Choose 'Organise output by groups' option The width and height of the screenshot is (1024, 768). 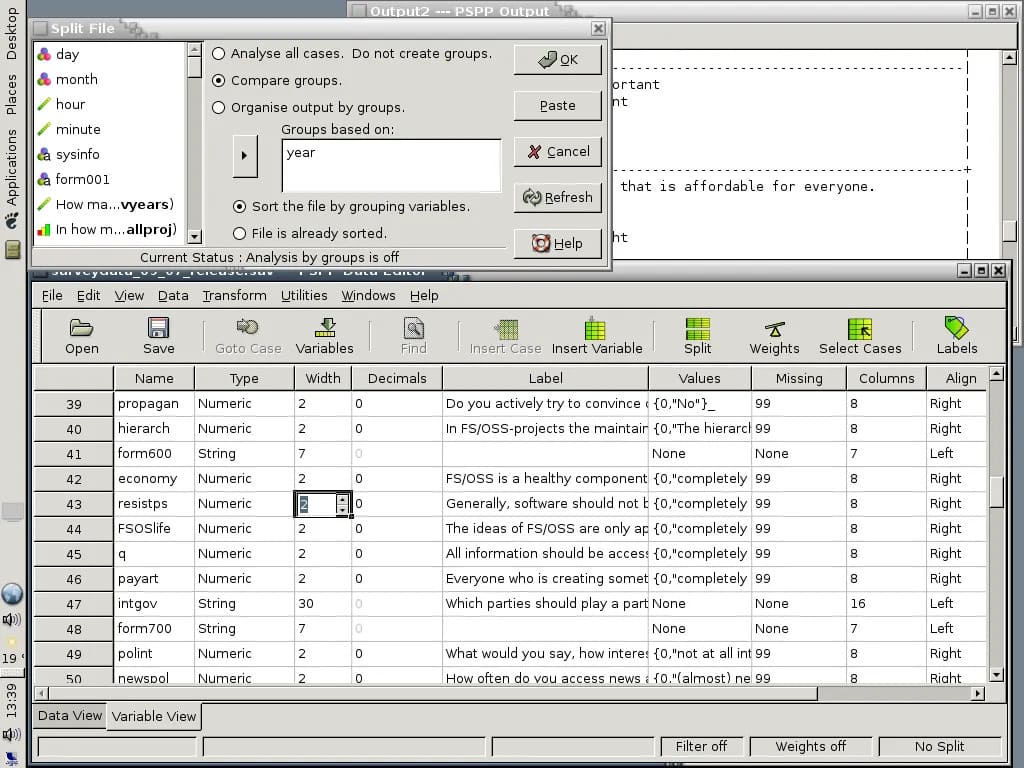pos(219,108)
